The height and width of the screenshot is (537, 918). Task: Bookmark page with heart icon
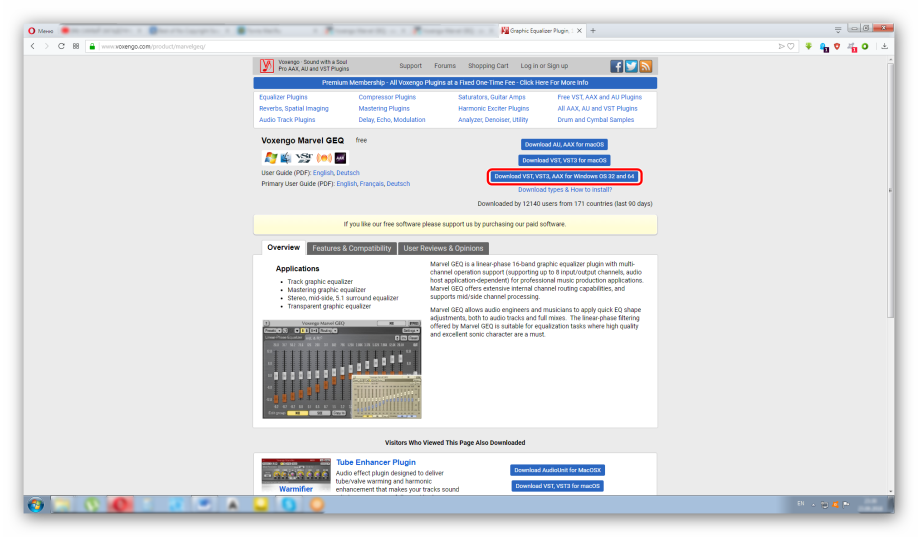pos(791,46)
